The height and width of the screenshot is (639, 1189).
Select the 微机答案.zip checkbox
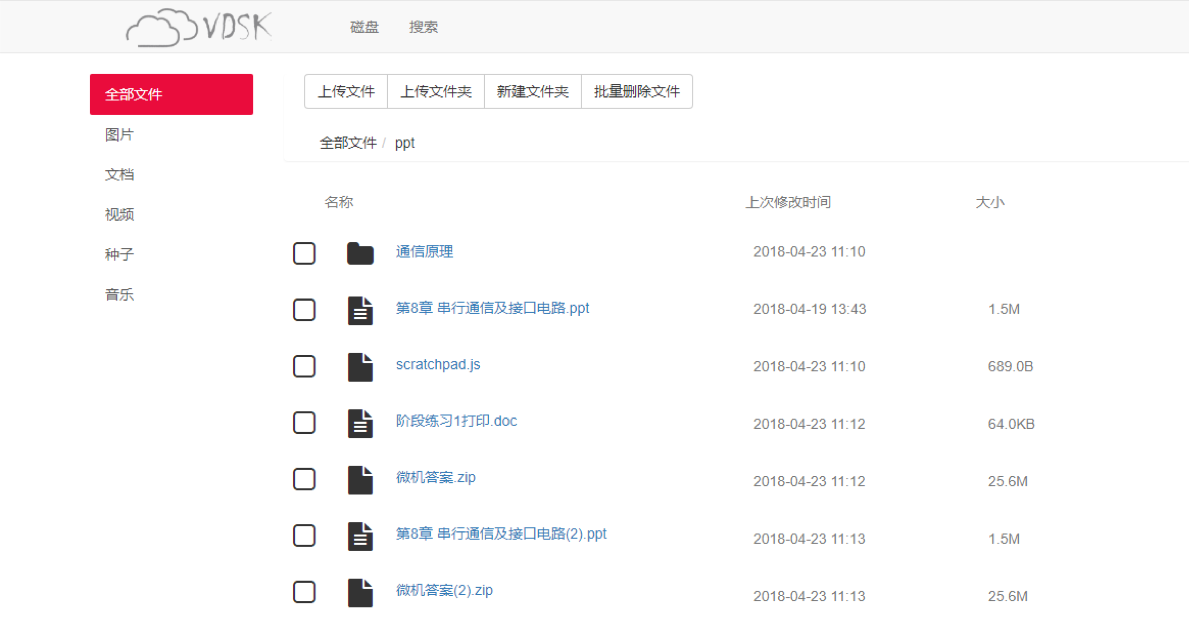pyautogui.click(x=304, y=479)
